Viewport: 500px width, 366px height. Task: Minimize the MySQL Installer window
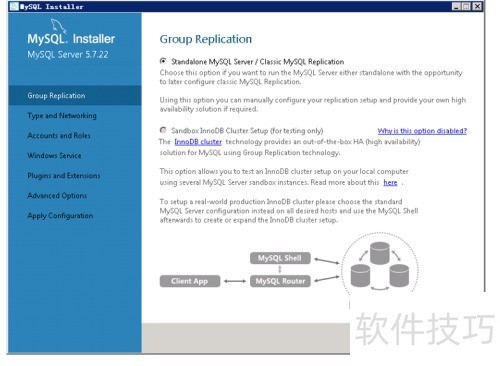(456, 6)
